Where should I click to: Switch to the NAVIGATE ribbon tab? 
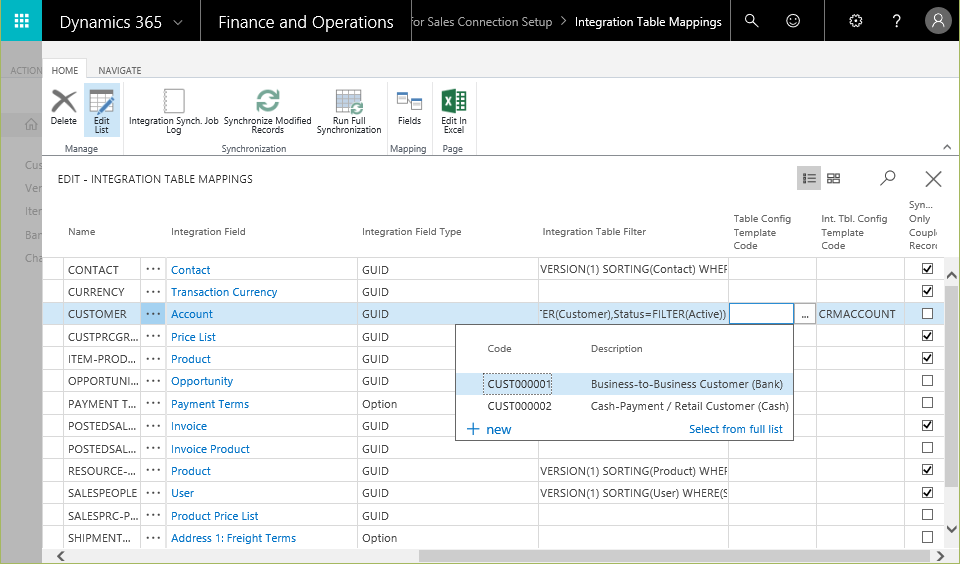pyautogui.click(x=120, y=70)
